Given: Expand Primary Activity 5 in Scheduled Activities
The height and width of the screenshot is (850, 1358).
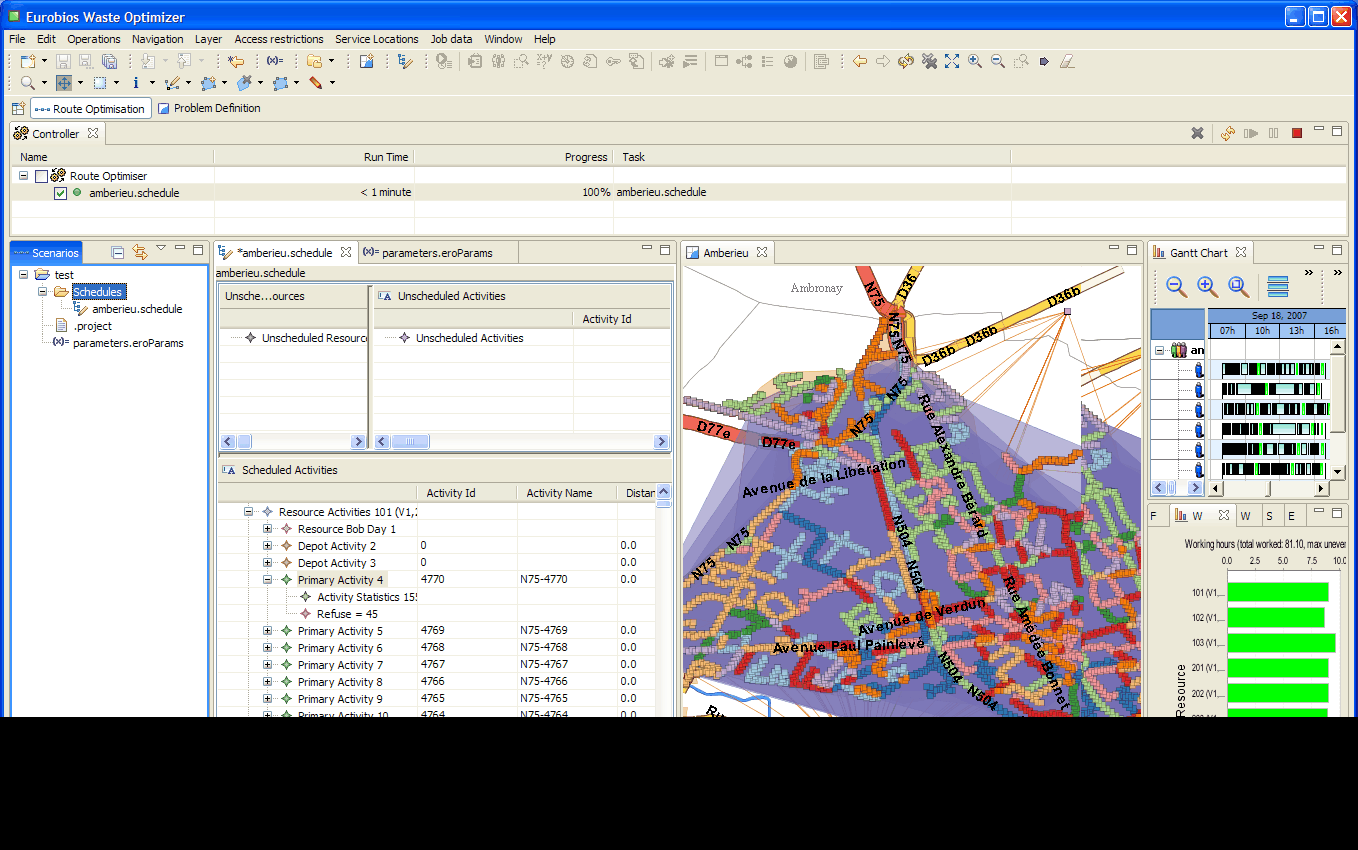Looking at the screenshot, I should pyautogui.click(x=265, y=630).
